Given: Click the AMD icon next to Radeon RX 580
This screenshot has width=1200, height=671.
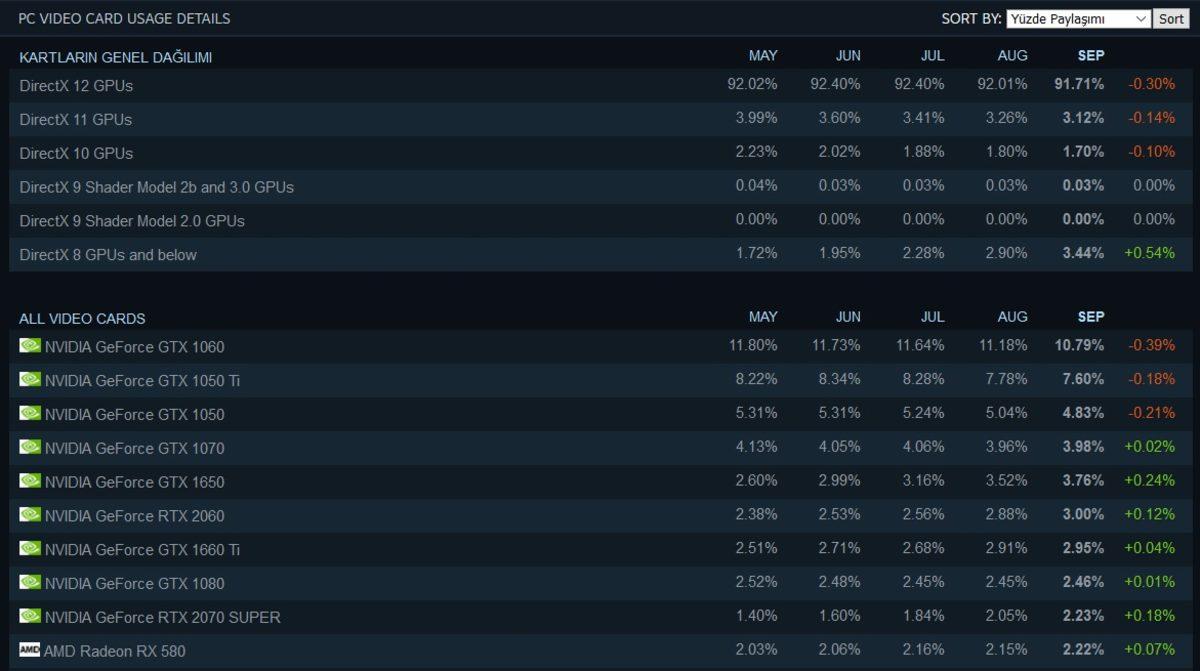Looking at the screenshot, I should [x=31, y=651].
